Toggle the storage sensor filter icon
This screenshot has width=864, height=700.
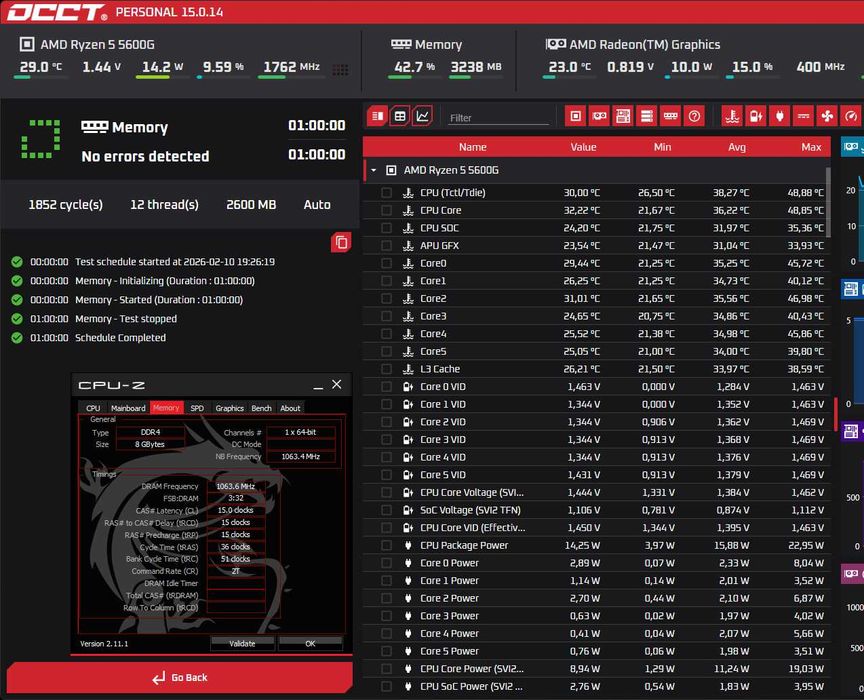[x=646, y=116]
